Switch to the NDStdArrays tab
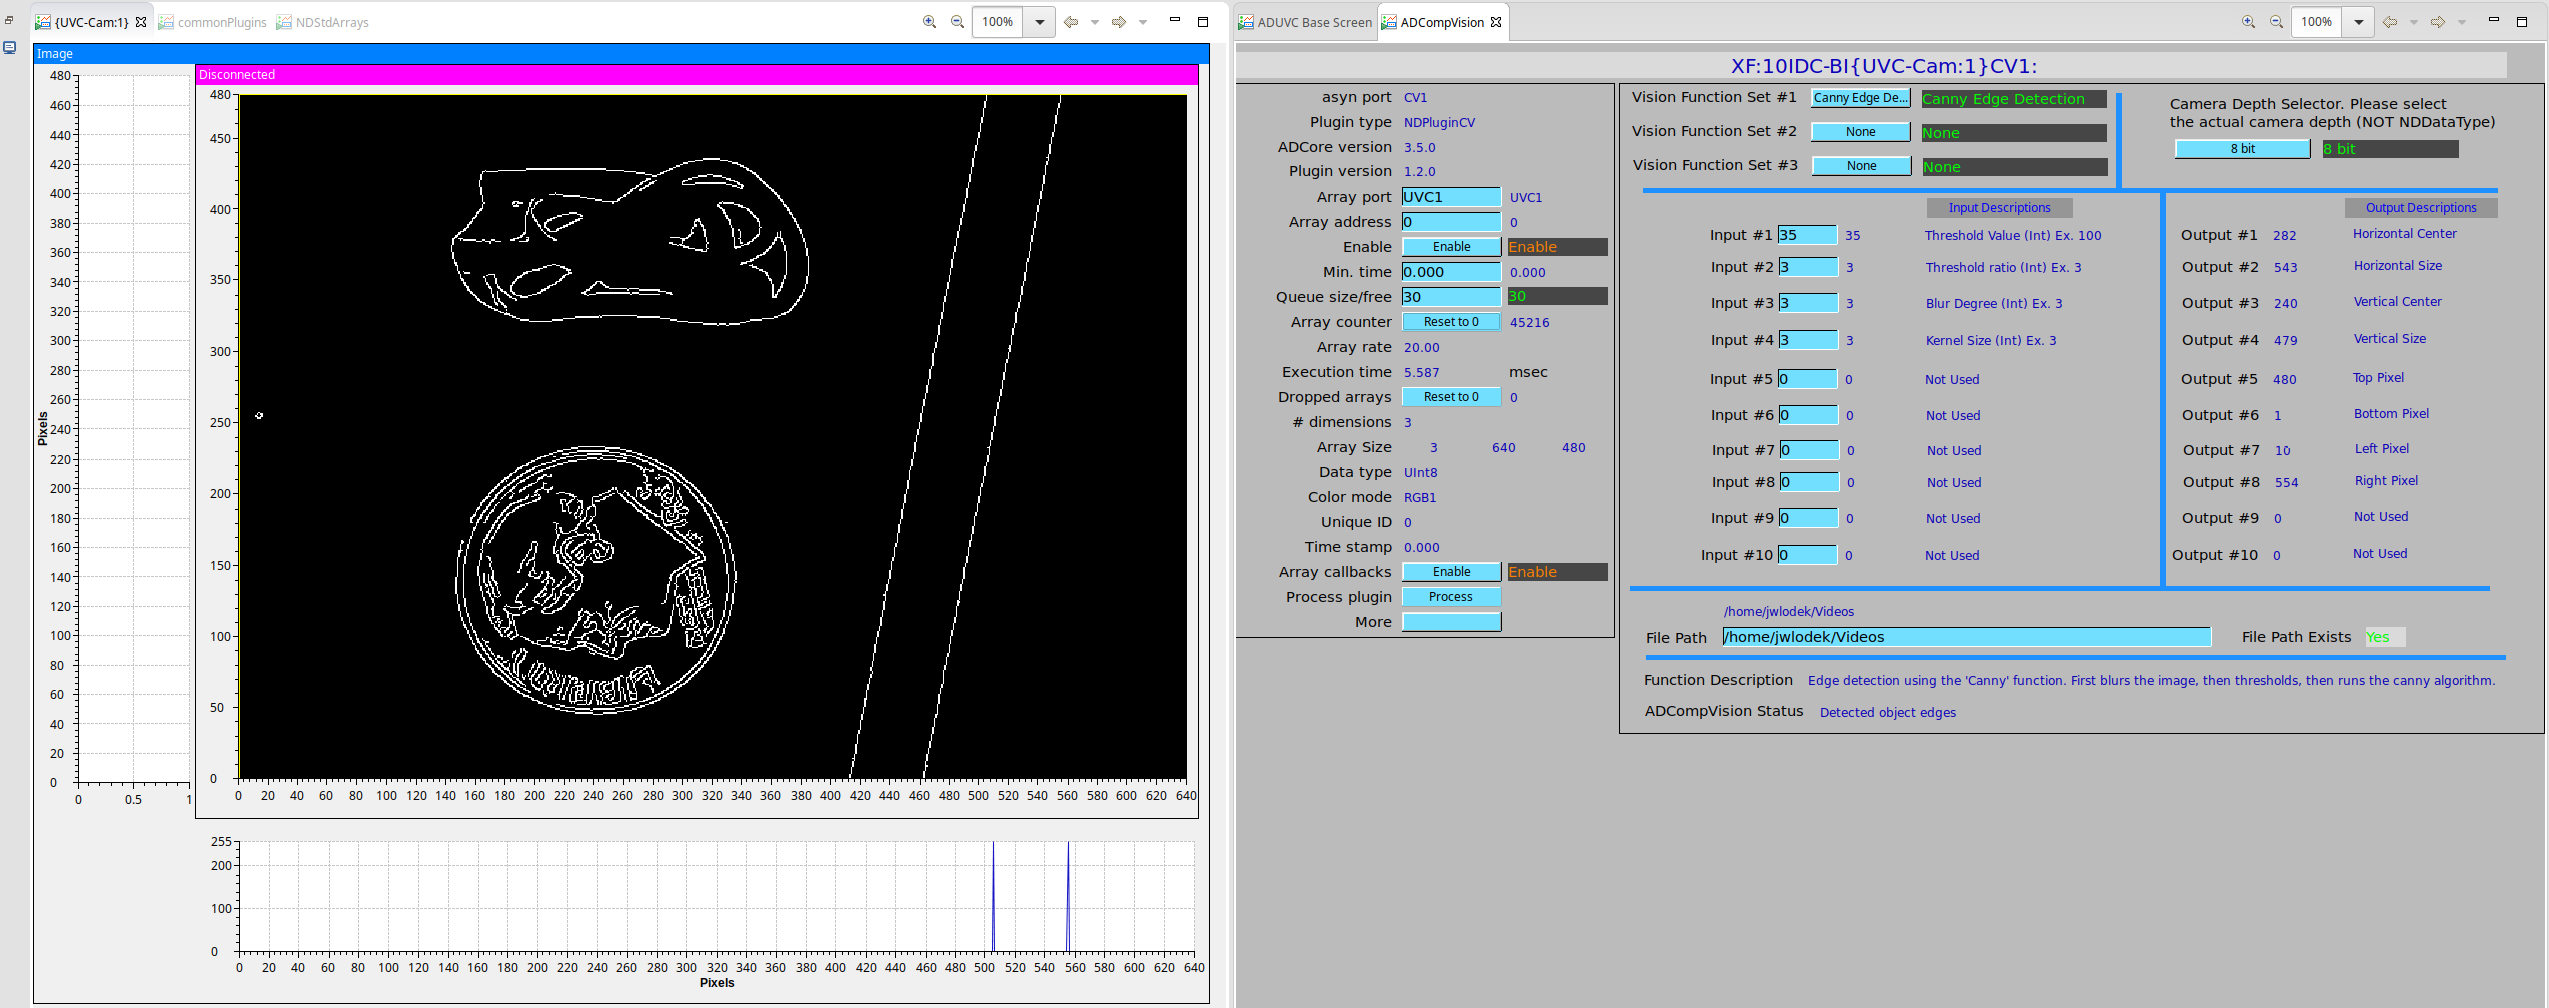 [323, 22]
